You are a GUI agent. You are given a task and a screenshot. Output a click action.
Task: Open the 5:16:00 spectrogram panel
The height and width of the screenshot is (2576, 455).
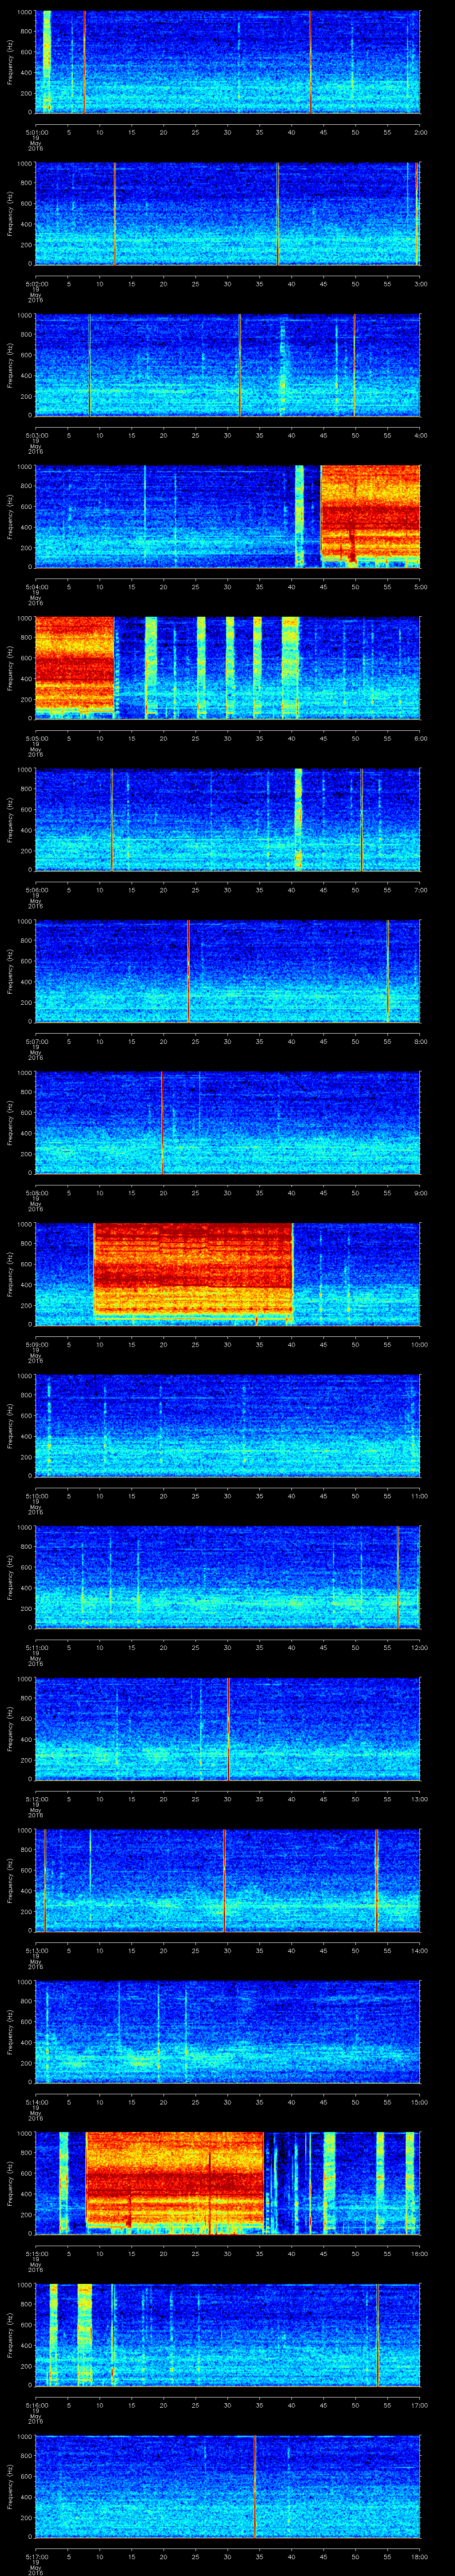[x=228, y=2334]
